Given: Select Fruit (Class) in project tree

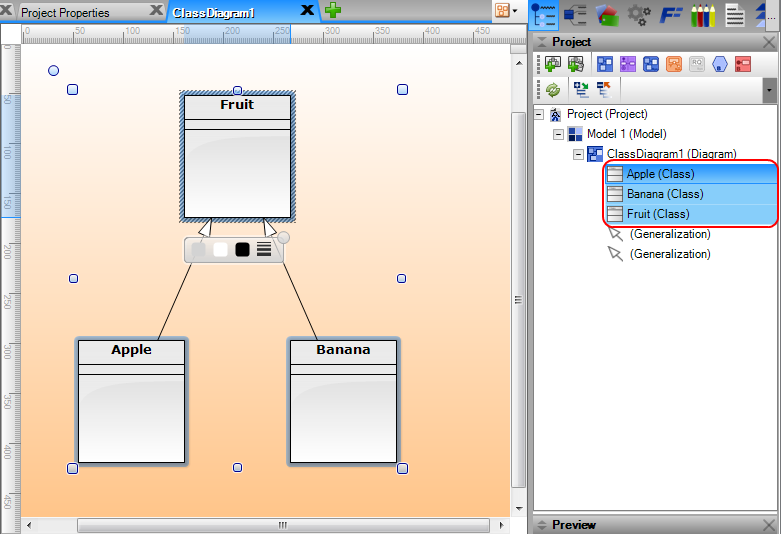Looking at the screenshot, I should (x=691, y=214).
